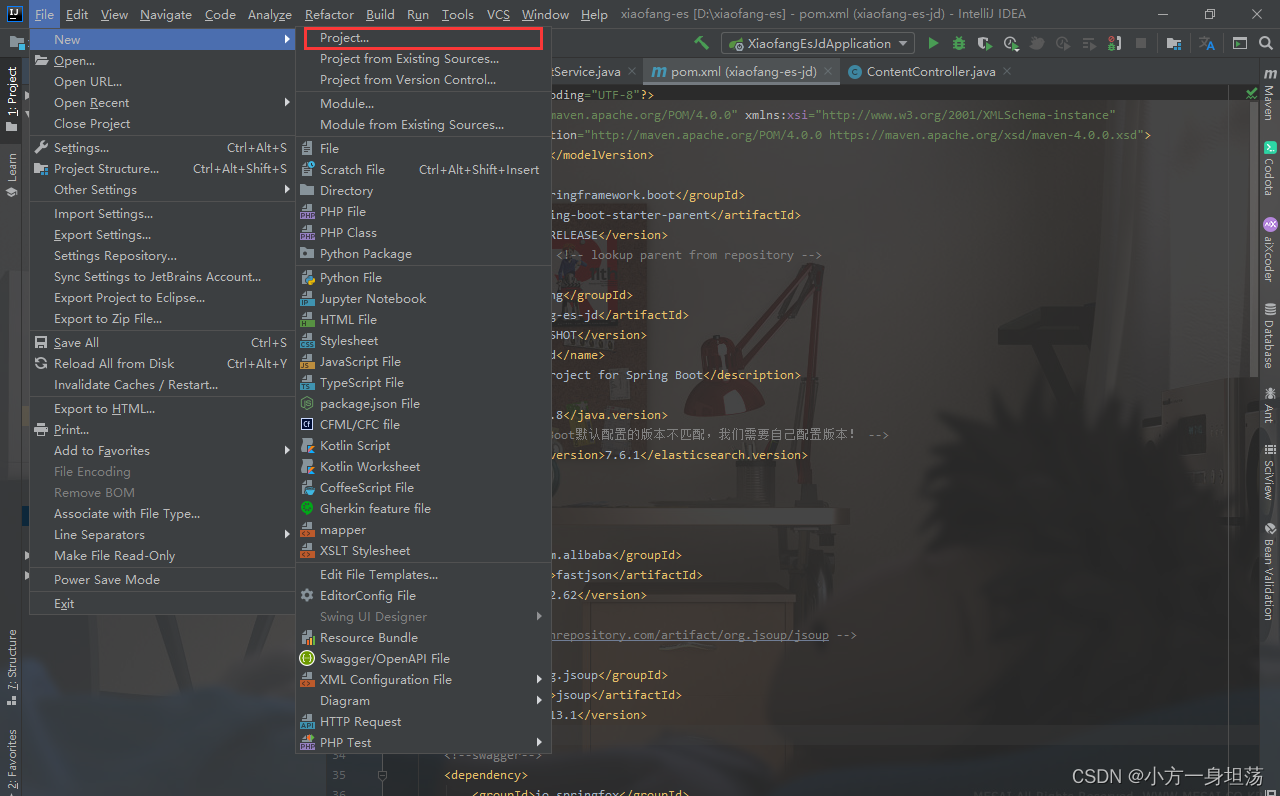Expand the Diagram submenu
Viewport: 1280px width, 796px height.
click(x=423, y=700)
